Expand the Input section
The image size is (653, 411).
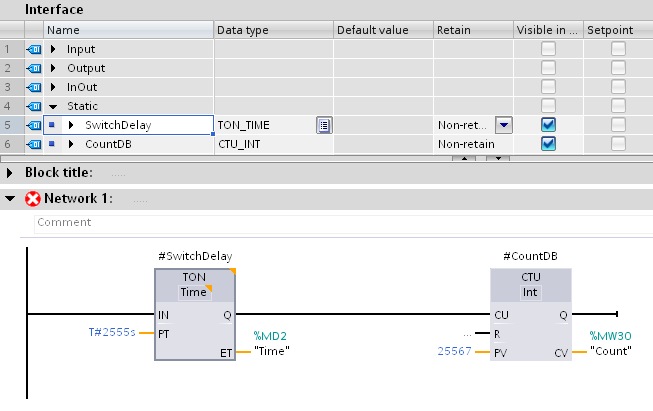pyautogui.click(x=53, y=49)
